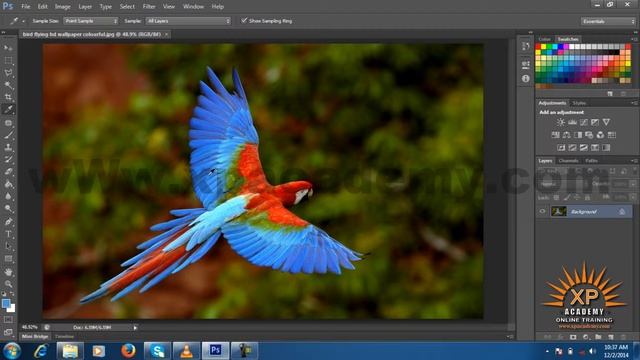Select the Blur tool

click(8, 196)
